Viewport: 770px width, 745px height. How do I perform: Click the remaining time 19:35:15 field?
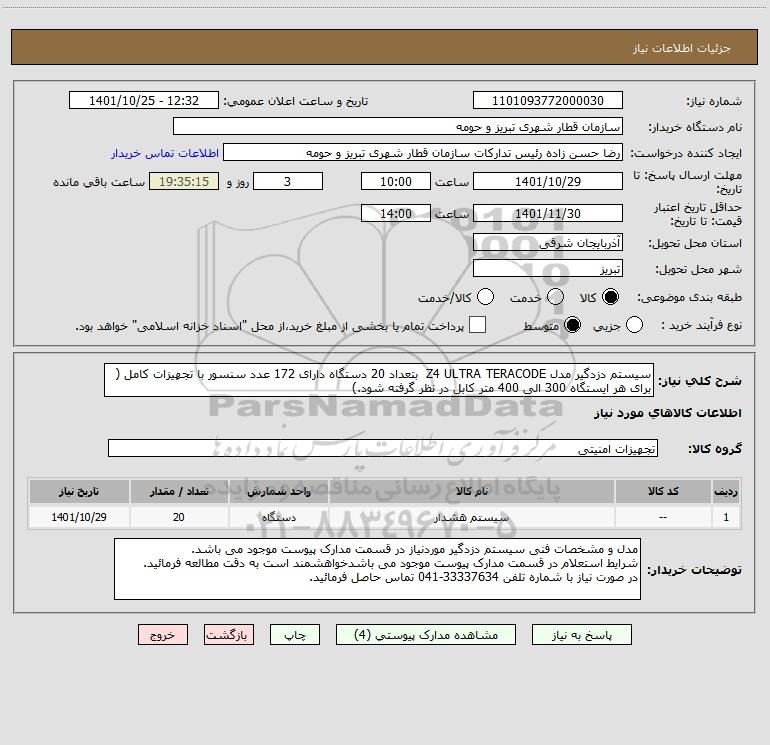tap(184, 181)
